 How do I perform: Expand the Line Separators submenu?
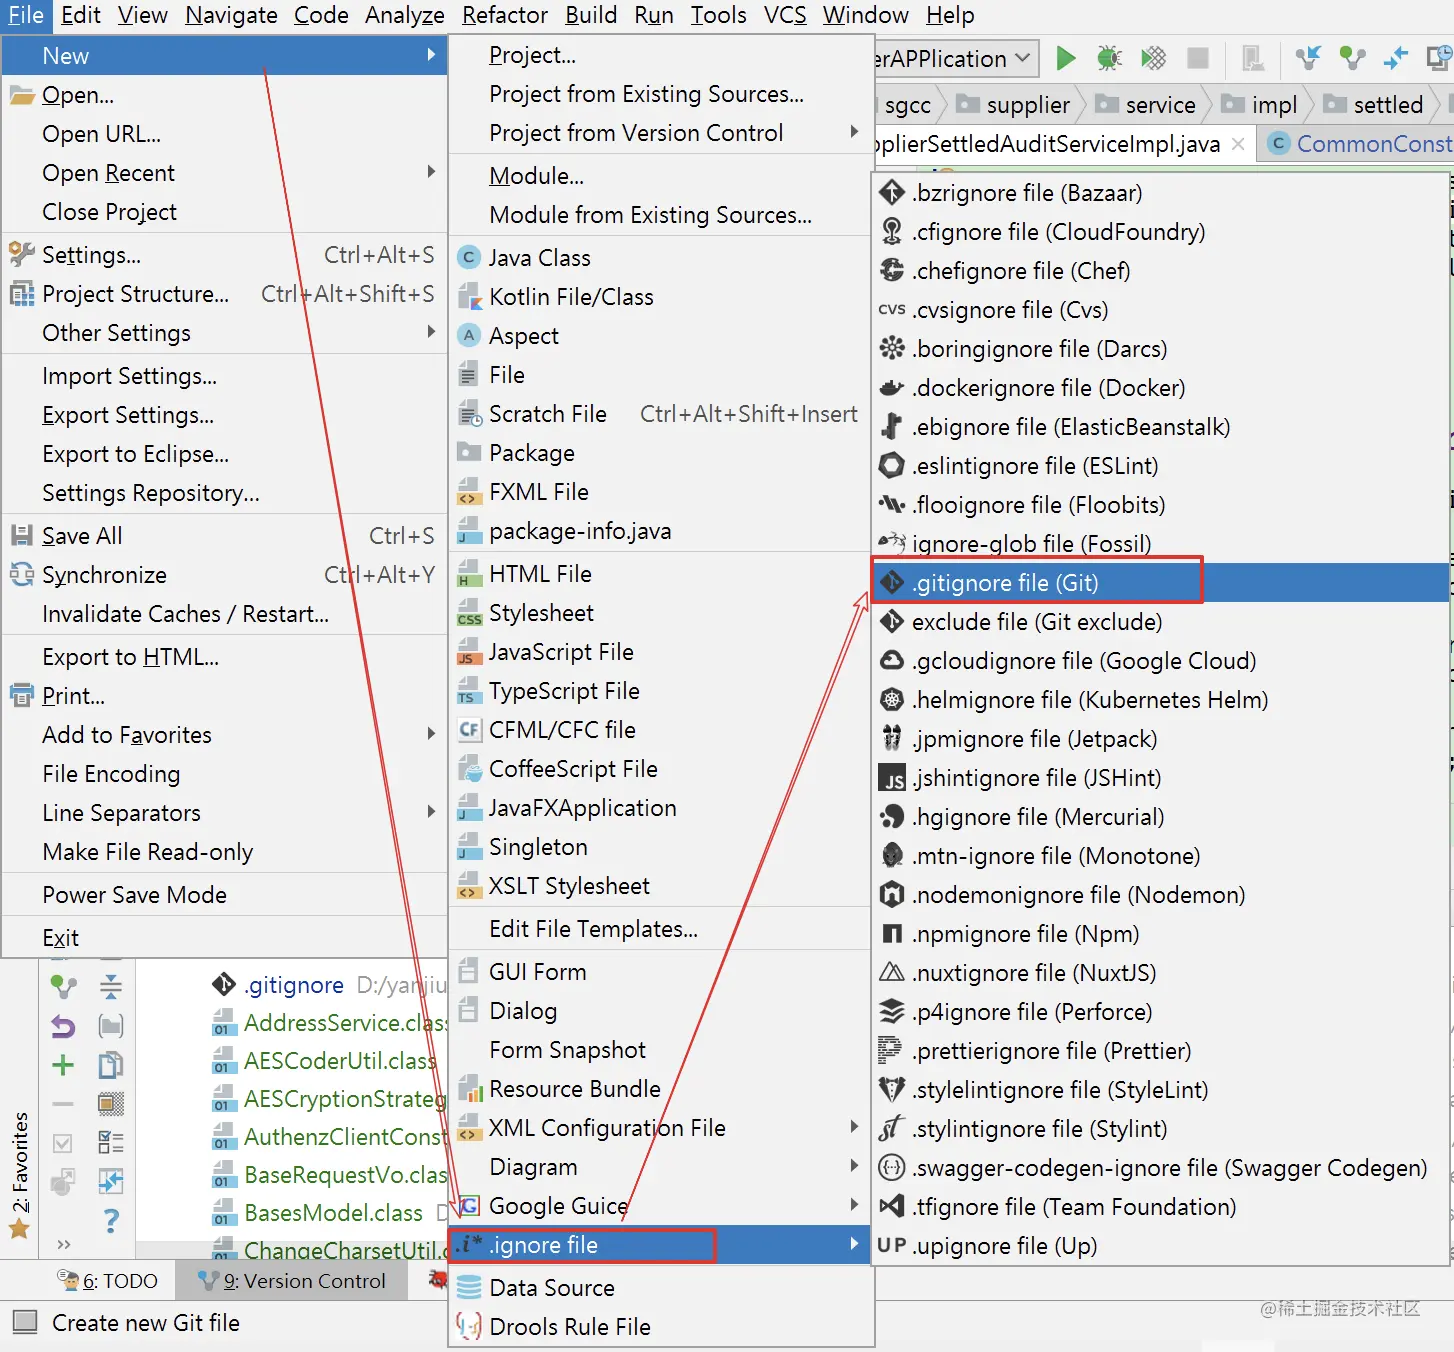(x=225, y=813)
